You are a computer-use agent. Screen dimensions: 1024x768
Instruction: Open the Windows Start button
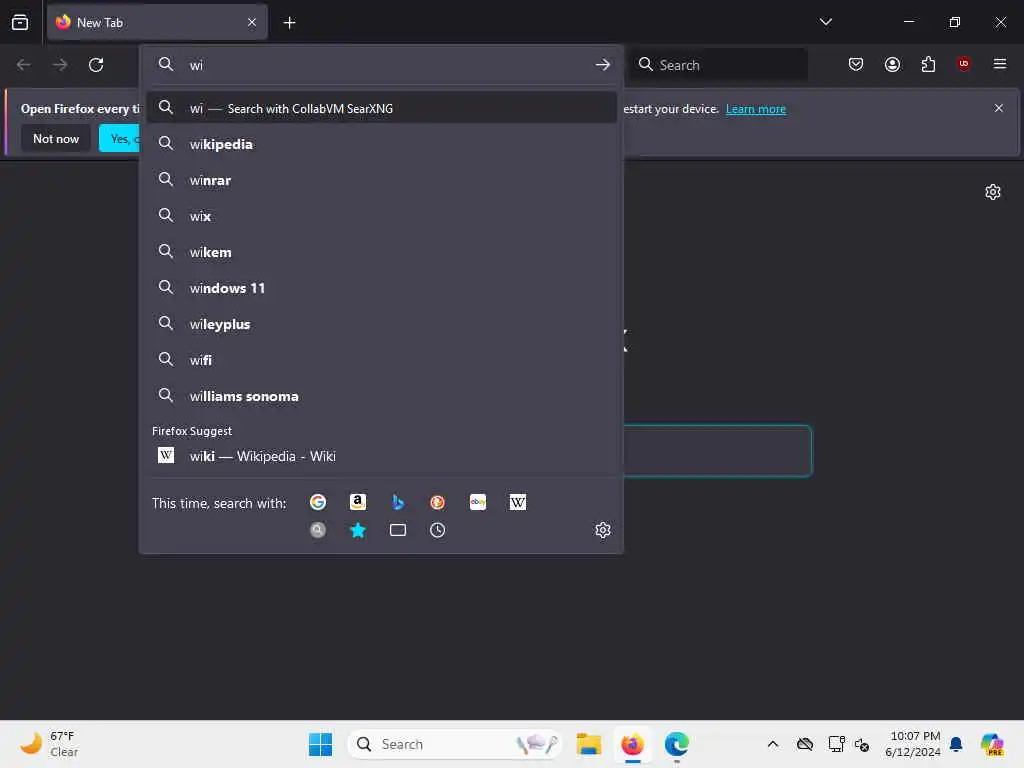pyautogui.click(x=320, y=744)
